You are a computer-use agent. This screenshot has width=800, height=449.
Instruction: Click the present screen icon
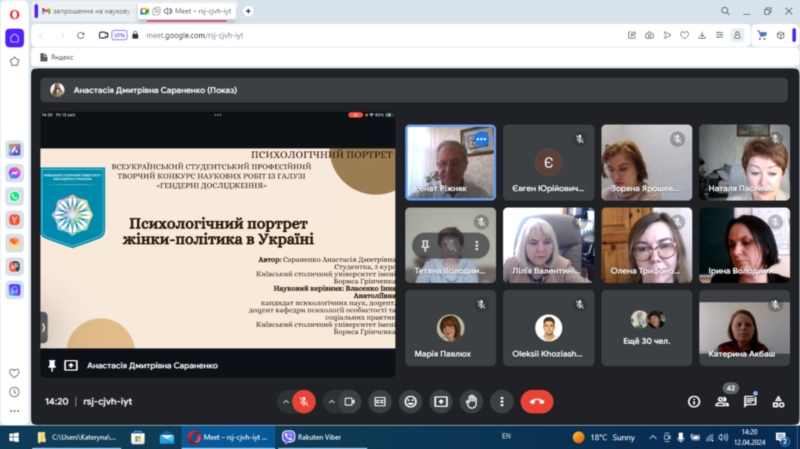(x=440, y=401)
